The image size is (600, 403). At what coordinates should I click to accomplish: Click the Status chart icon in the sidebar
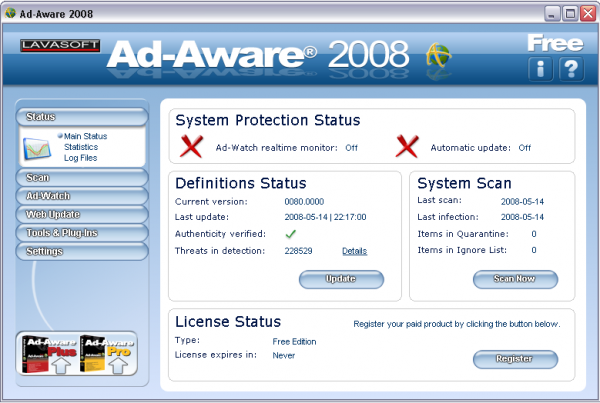pyautogui.click(x=37, y=148)
